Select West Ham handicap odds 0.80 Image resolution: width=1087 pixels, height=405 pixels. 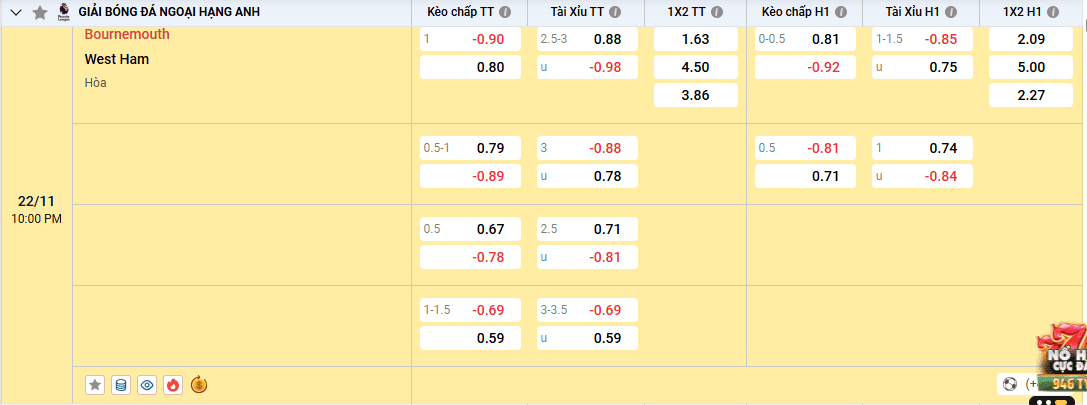pos(470,67)
